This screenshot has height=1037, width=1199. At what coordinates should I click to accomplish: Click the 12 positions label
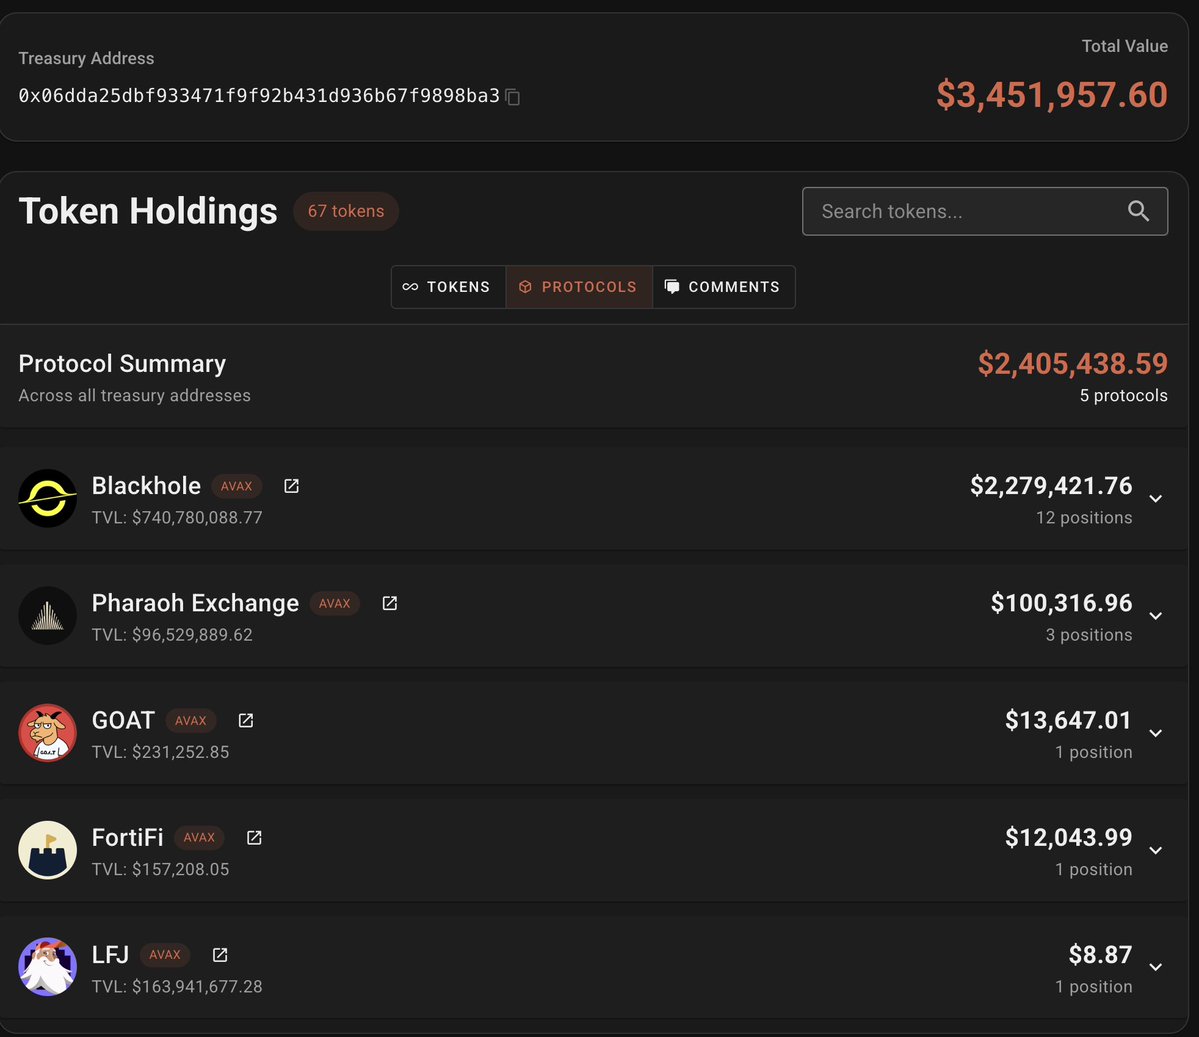tap(1084, 518)
